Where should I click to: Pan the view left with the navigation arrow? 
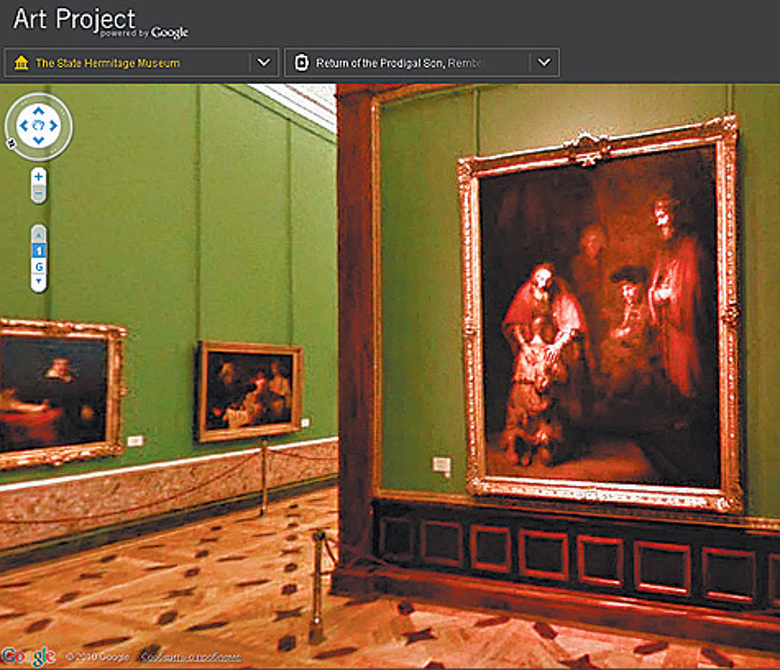pos(23,126)
